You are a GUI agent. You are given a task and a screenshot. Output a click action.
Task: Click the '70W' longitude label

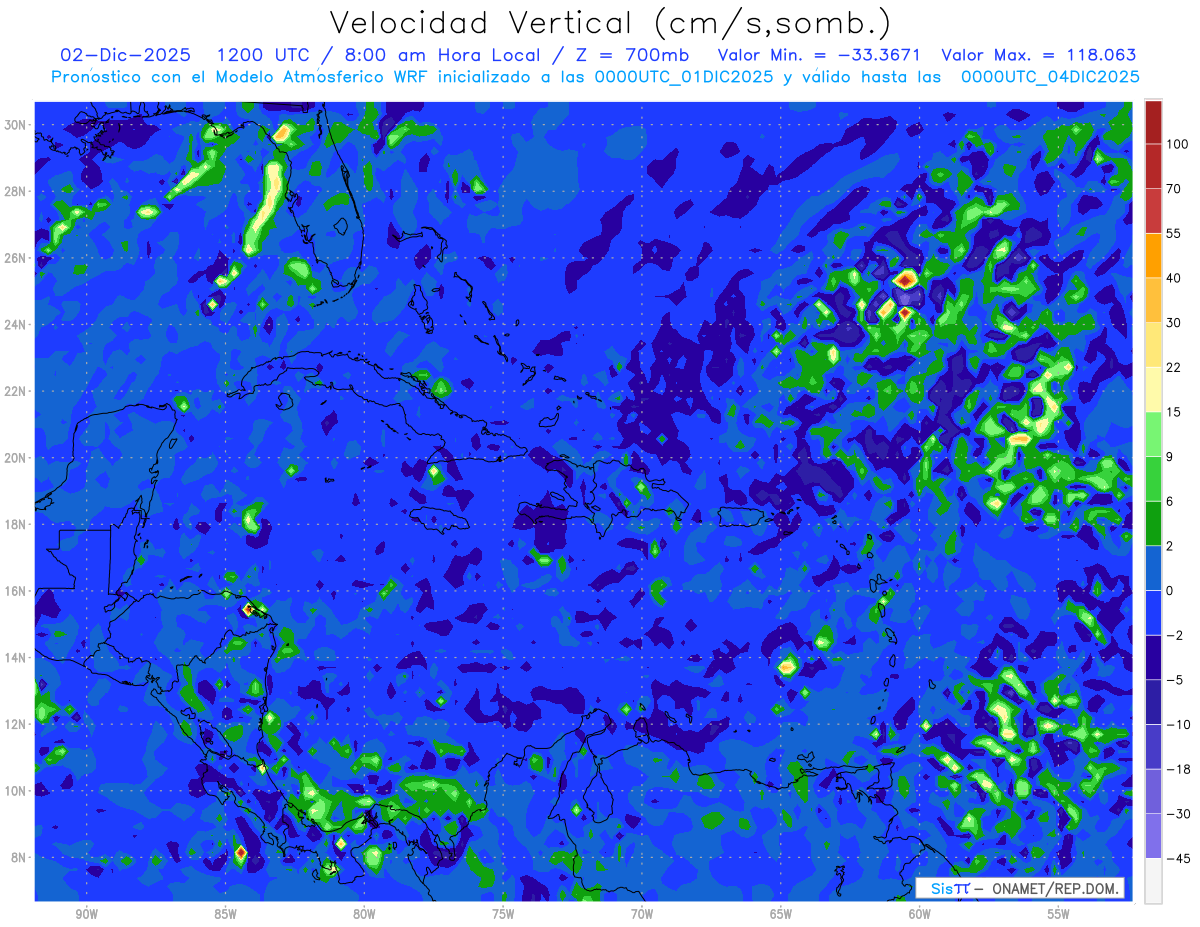(x=642, y=914)
